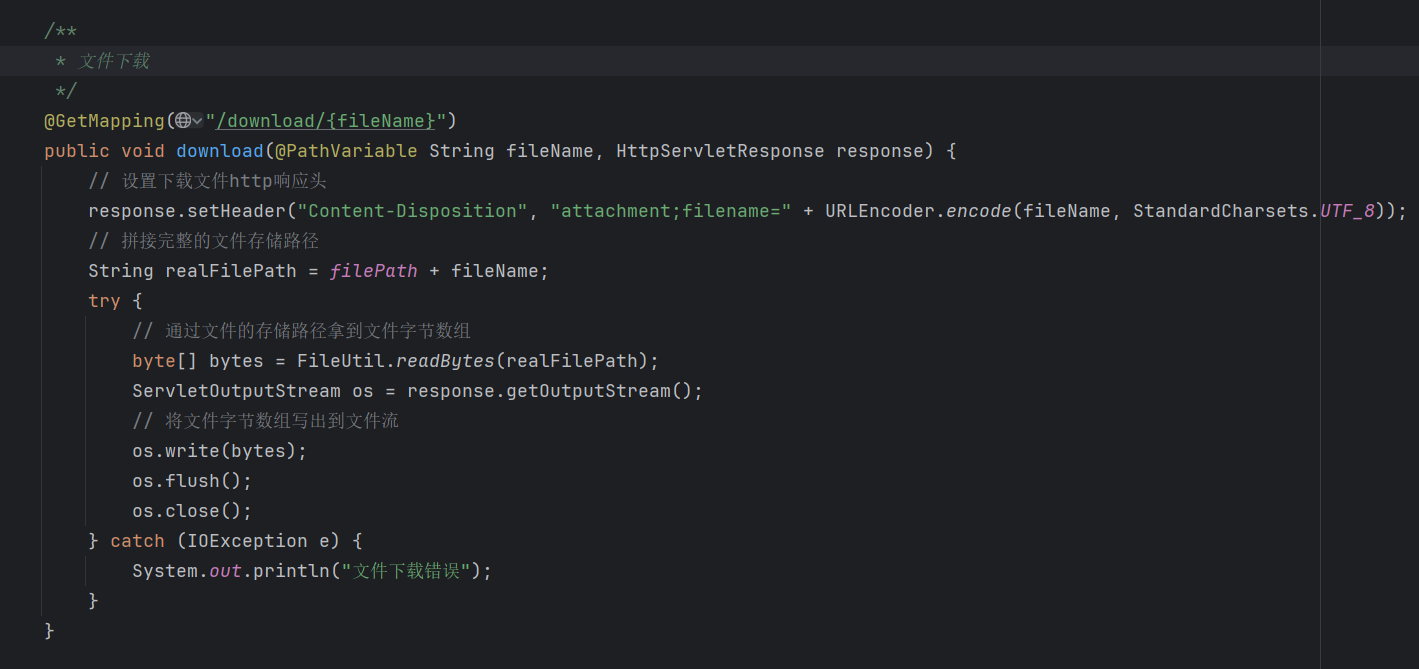The width and height of the screenshot is (1419, 669).
Task: Click the URLEncoder class name
Action: [x=880, y=211]
